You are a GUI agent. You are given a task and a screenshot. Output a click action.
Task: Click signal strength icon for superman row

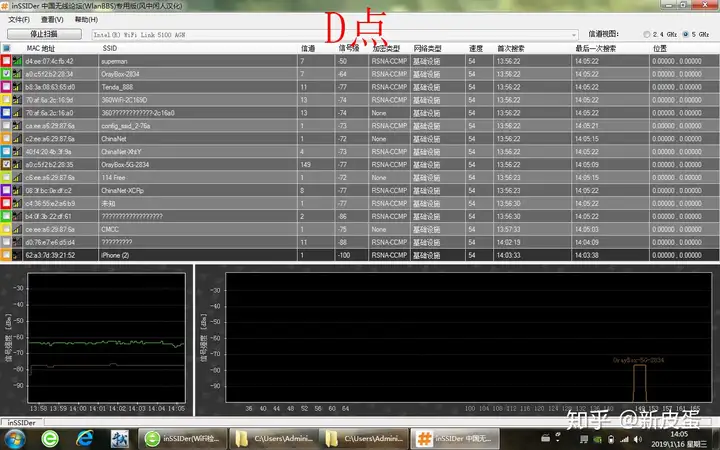[17, 61]
